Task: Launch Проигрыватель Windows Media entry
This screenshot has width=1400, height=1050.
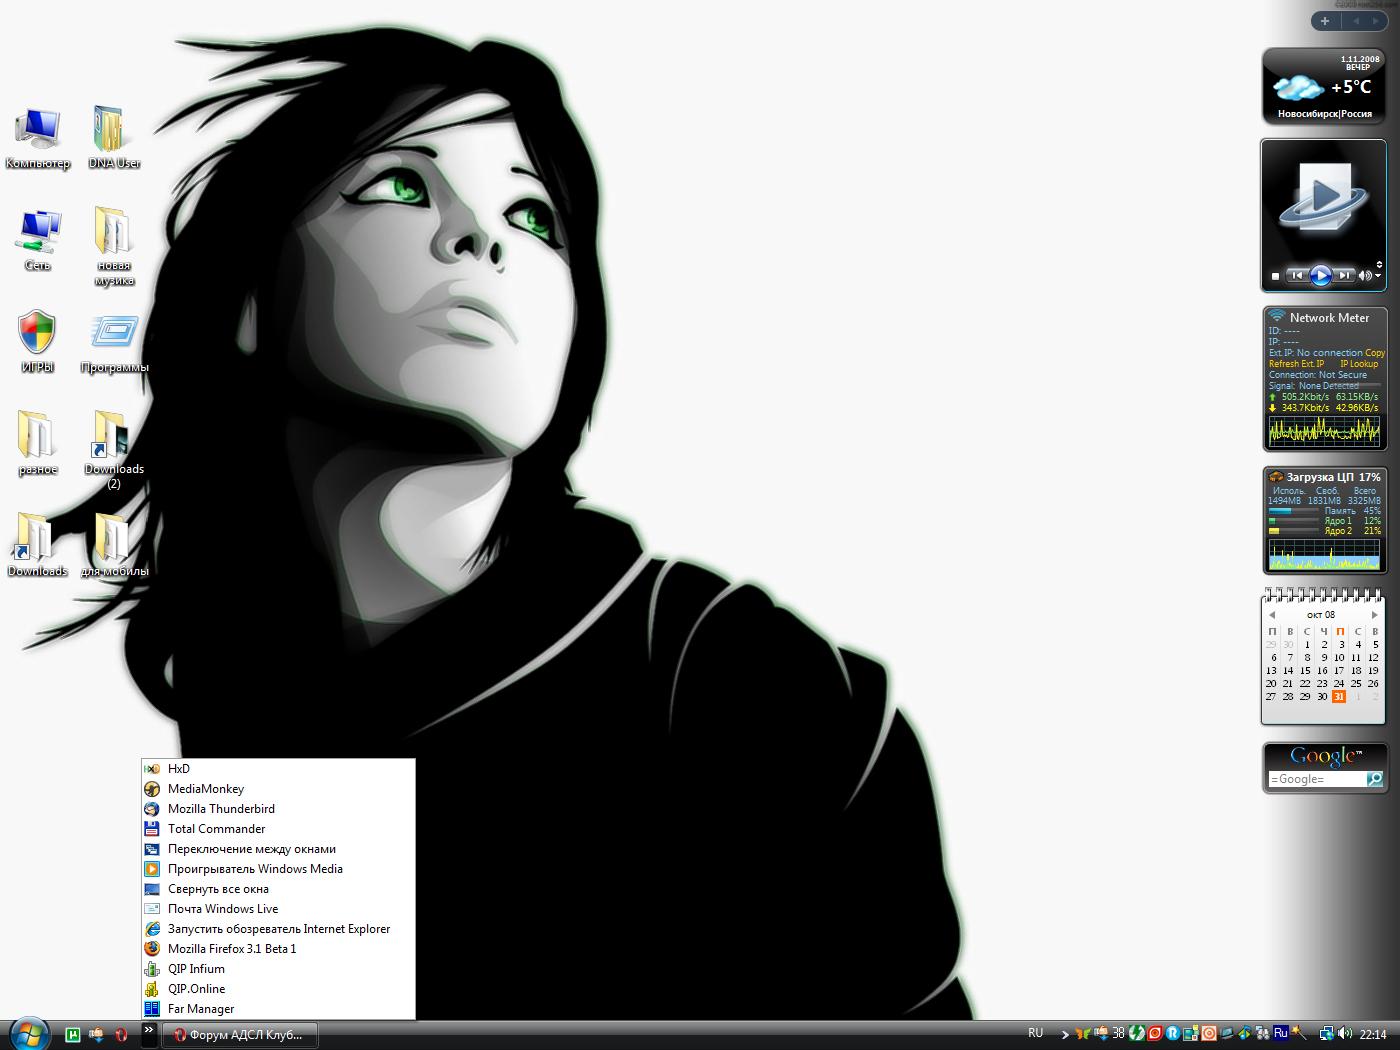Action: (278, 869)
